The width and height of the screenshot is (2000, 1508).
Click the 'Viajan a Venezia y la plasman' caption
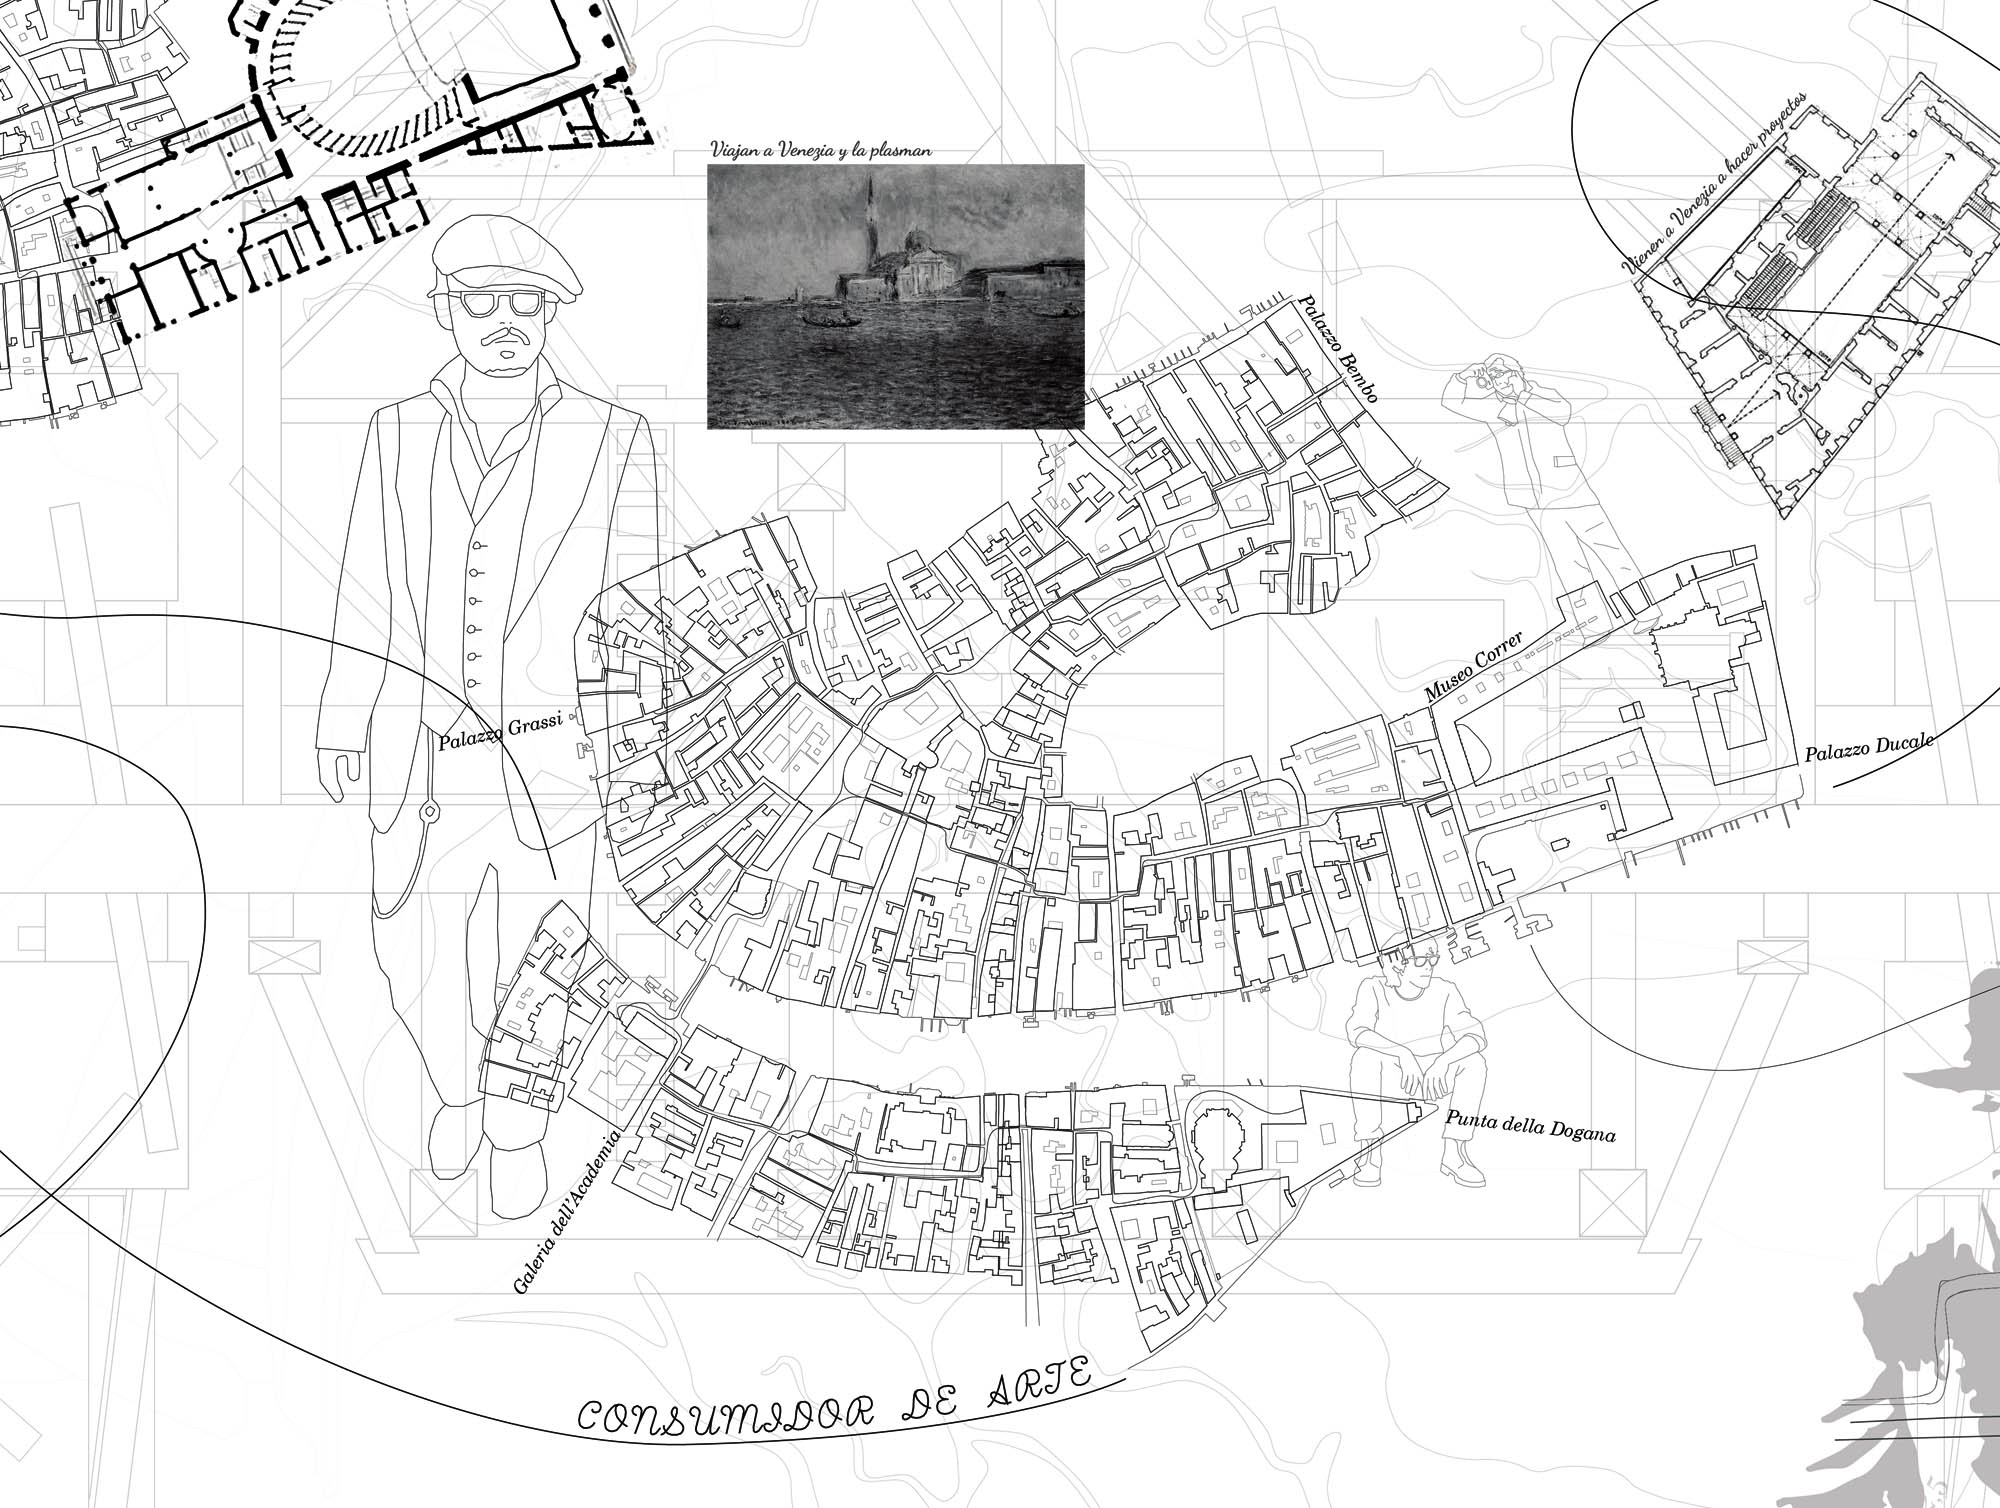(821, 151)
